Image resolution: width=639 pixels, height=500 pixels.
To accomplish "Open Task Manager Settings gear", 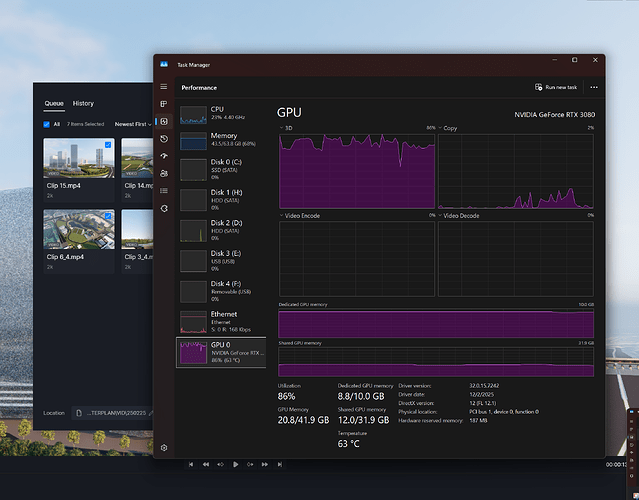I will (x=164, y=447).
